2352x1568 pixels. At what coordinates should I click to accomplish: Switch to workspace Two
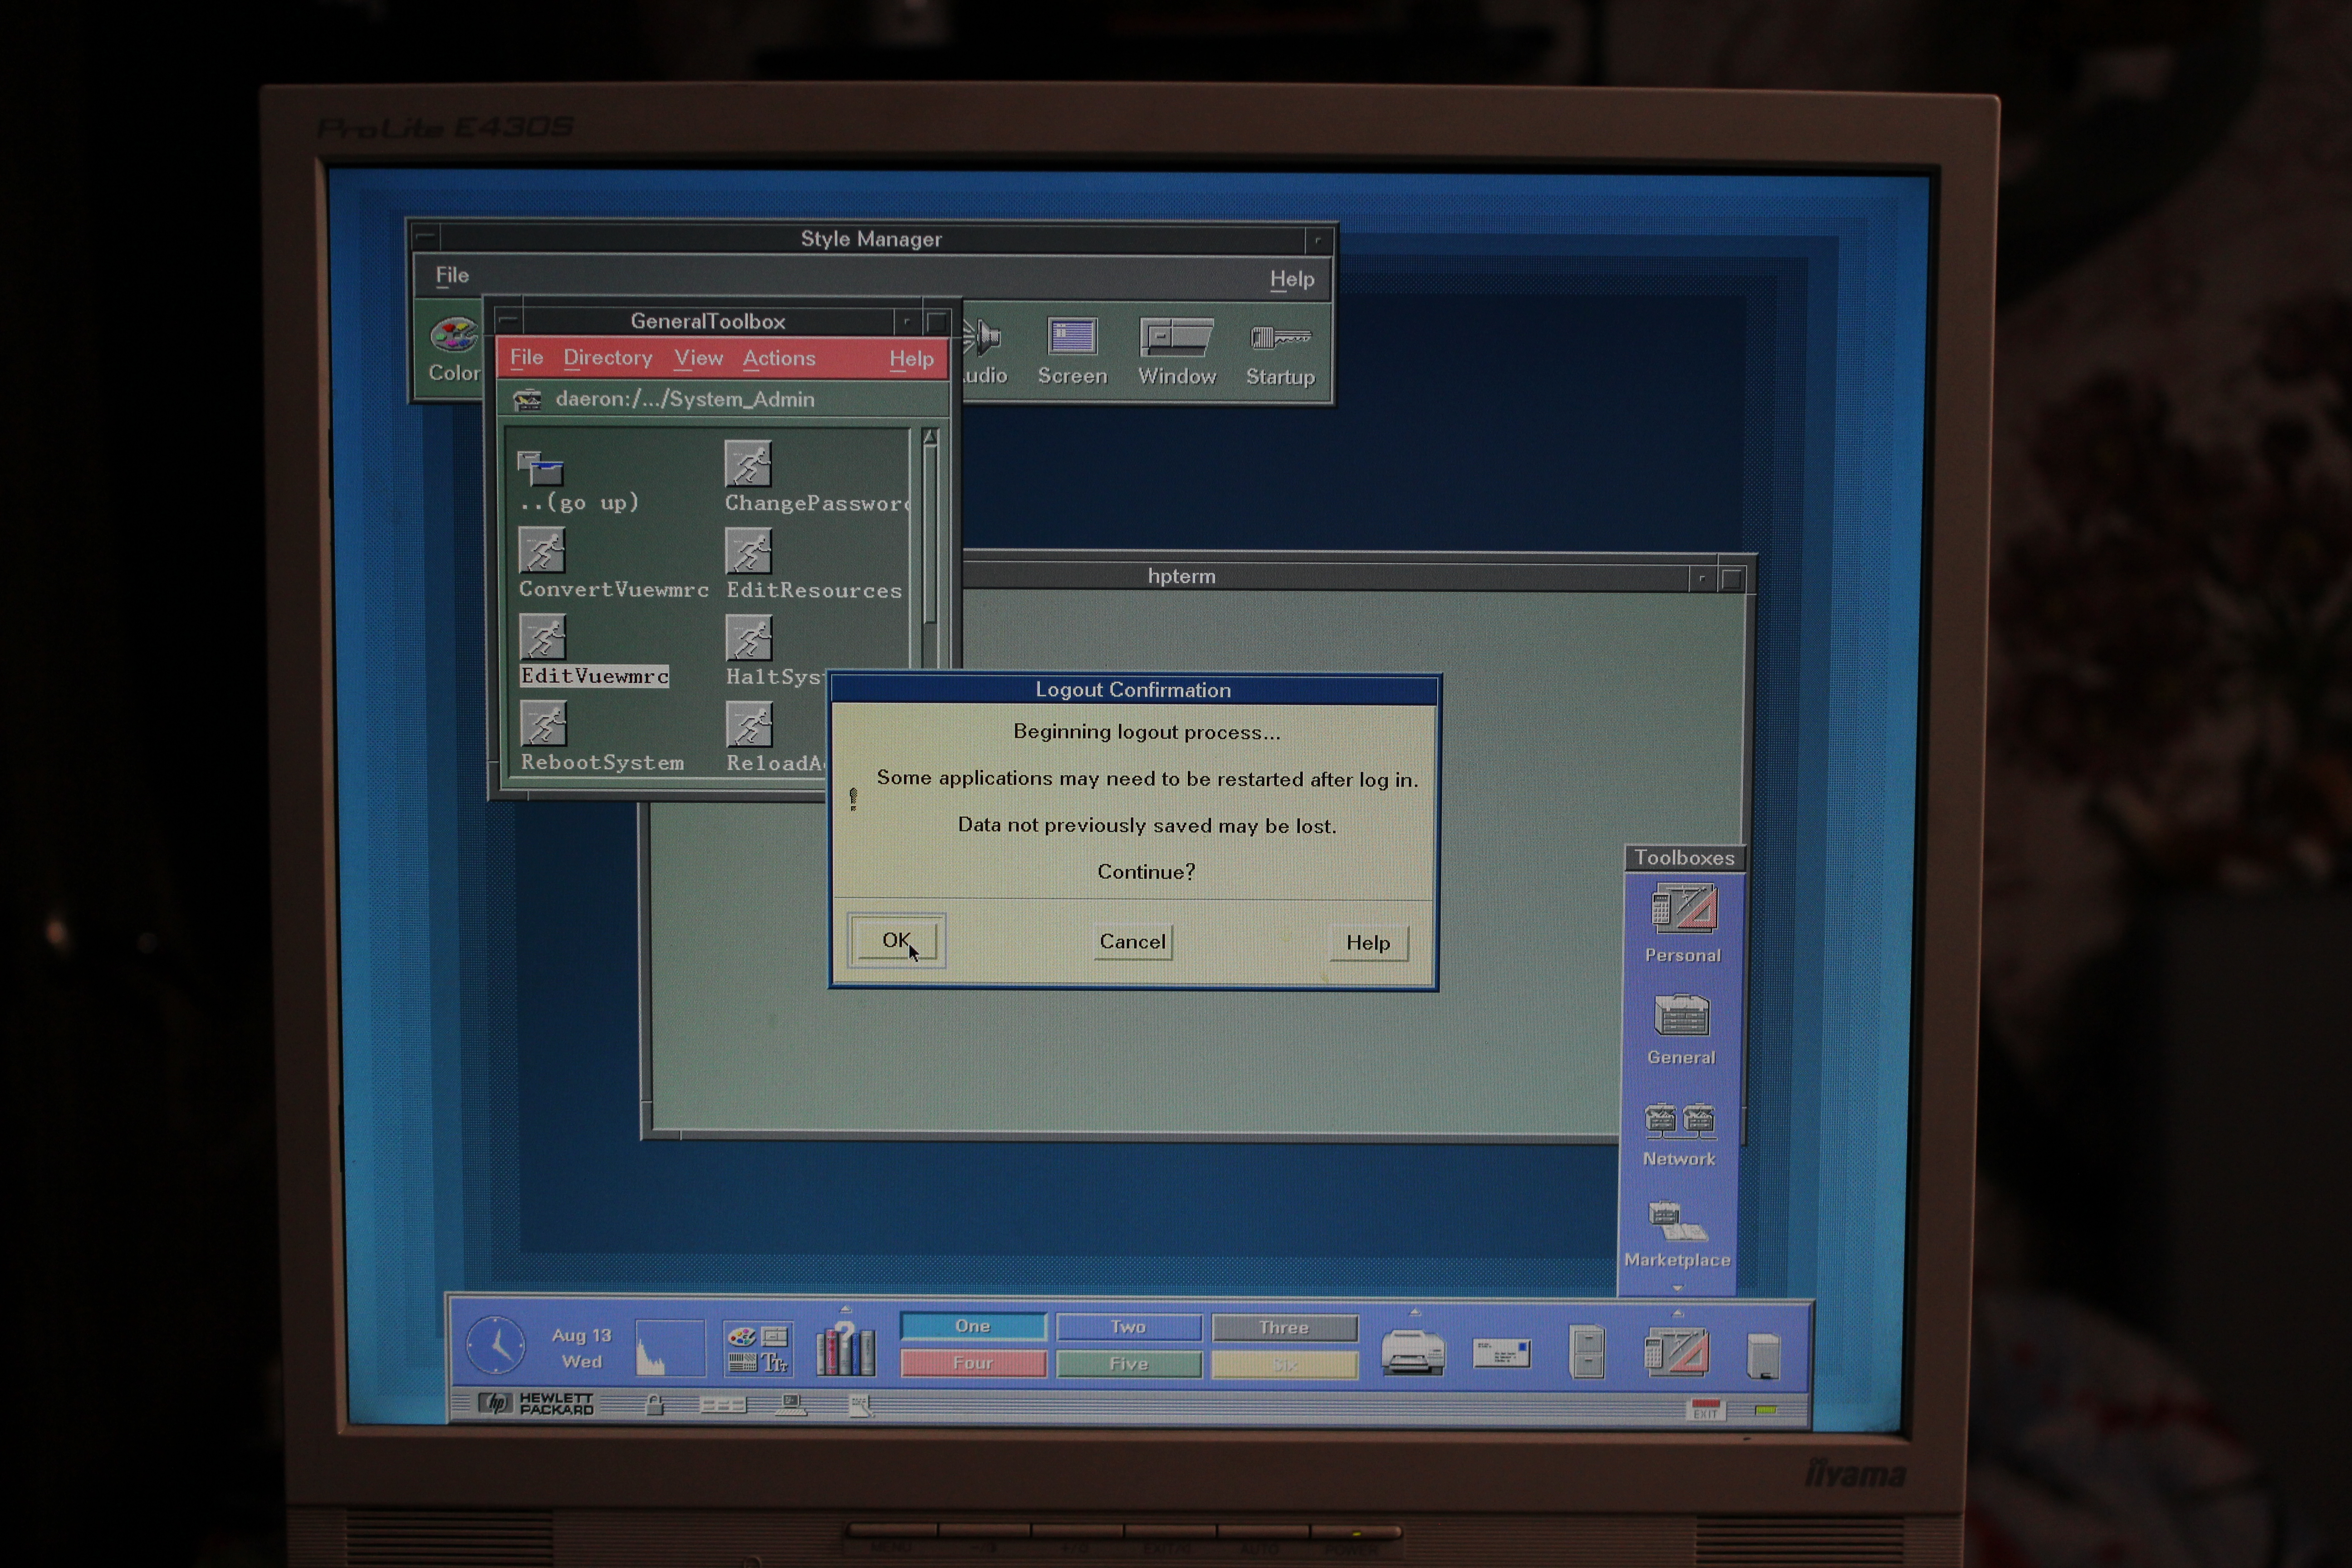click(1128, 1327)
